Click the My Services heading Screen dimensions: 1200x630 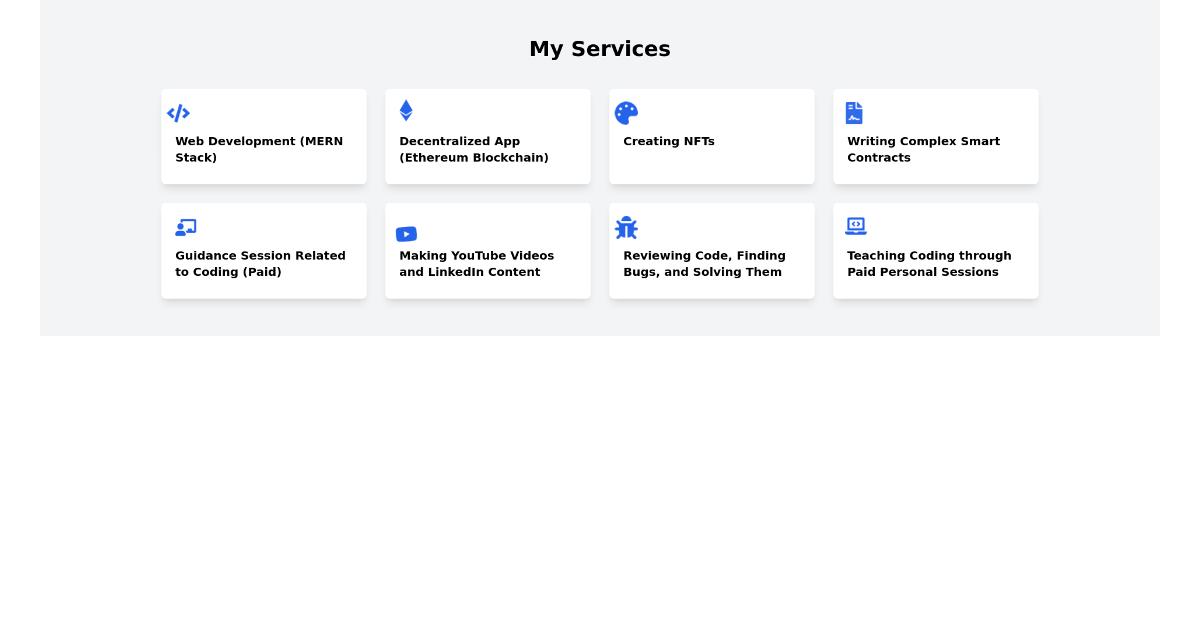point(599,48)
